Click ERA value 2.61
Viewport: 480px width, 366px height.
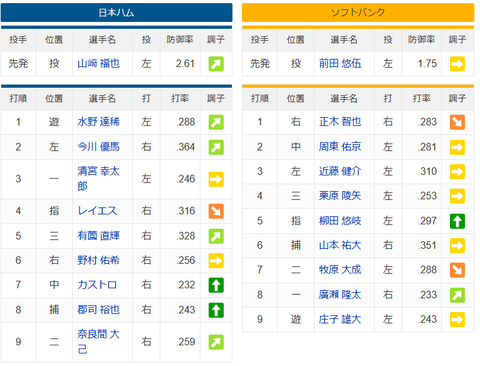[185, 63]
